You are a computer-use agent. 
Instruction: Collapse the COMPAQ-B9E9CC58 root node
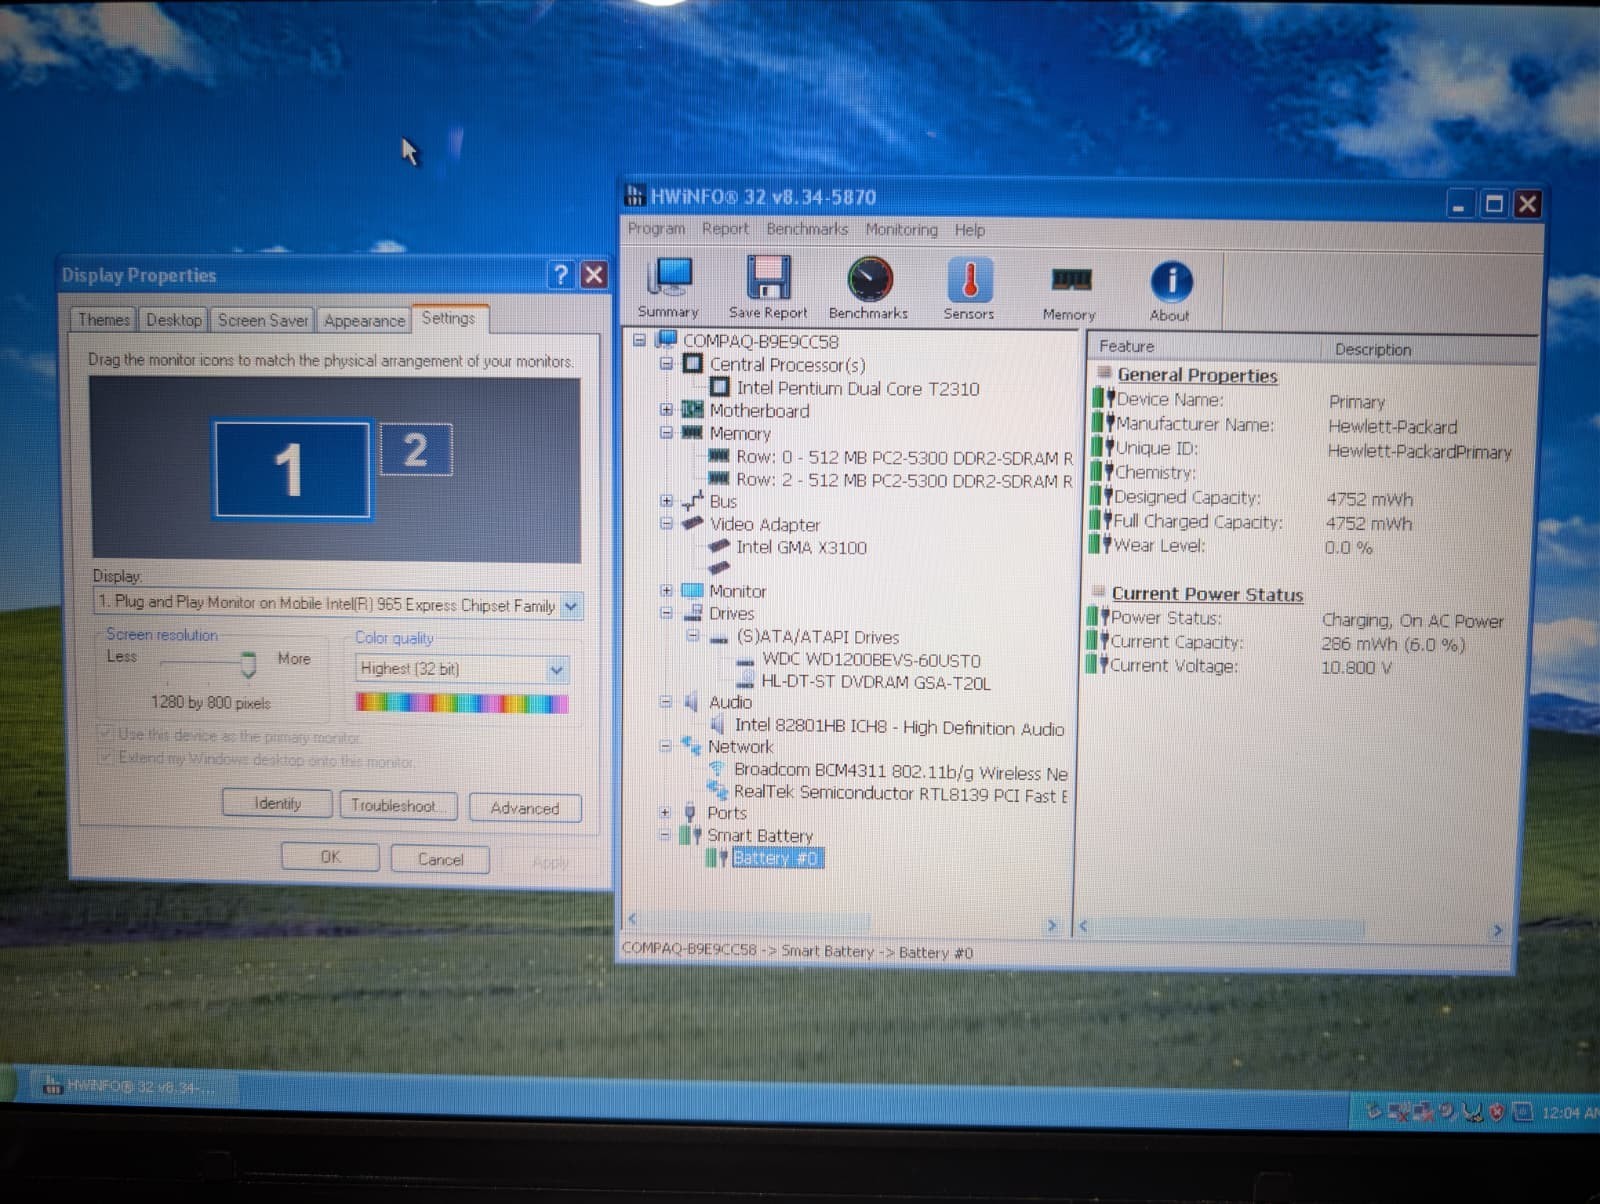point(640,341)
